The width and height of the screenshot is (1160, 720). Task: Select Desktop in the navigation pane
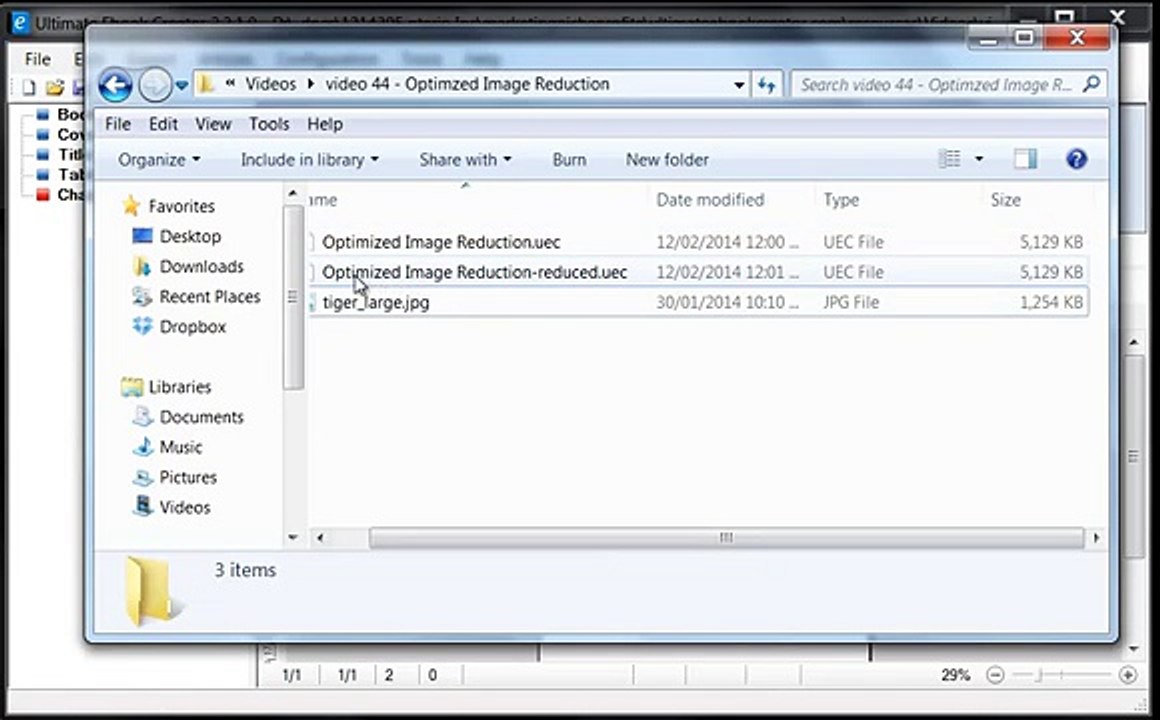(190, 236)
